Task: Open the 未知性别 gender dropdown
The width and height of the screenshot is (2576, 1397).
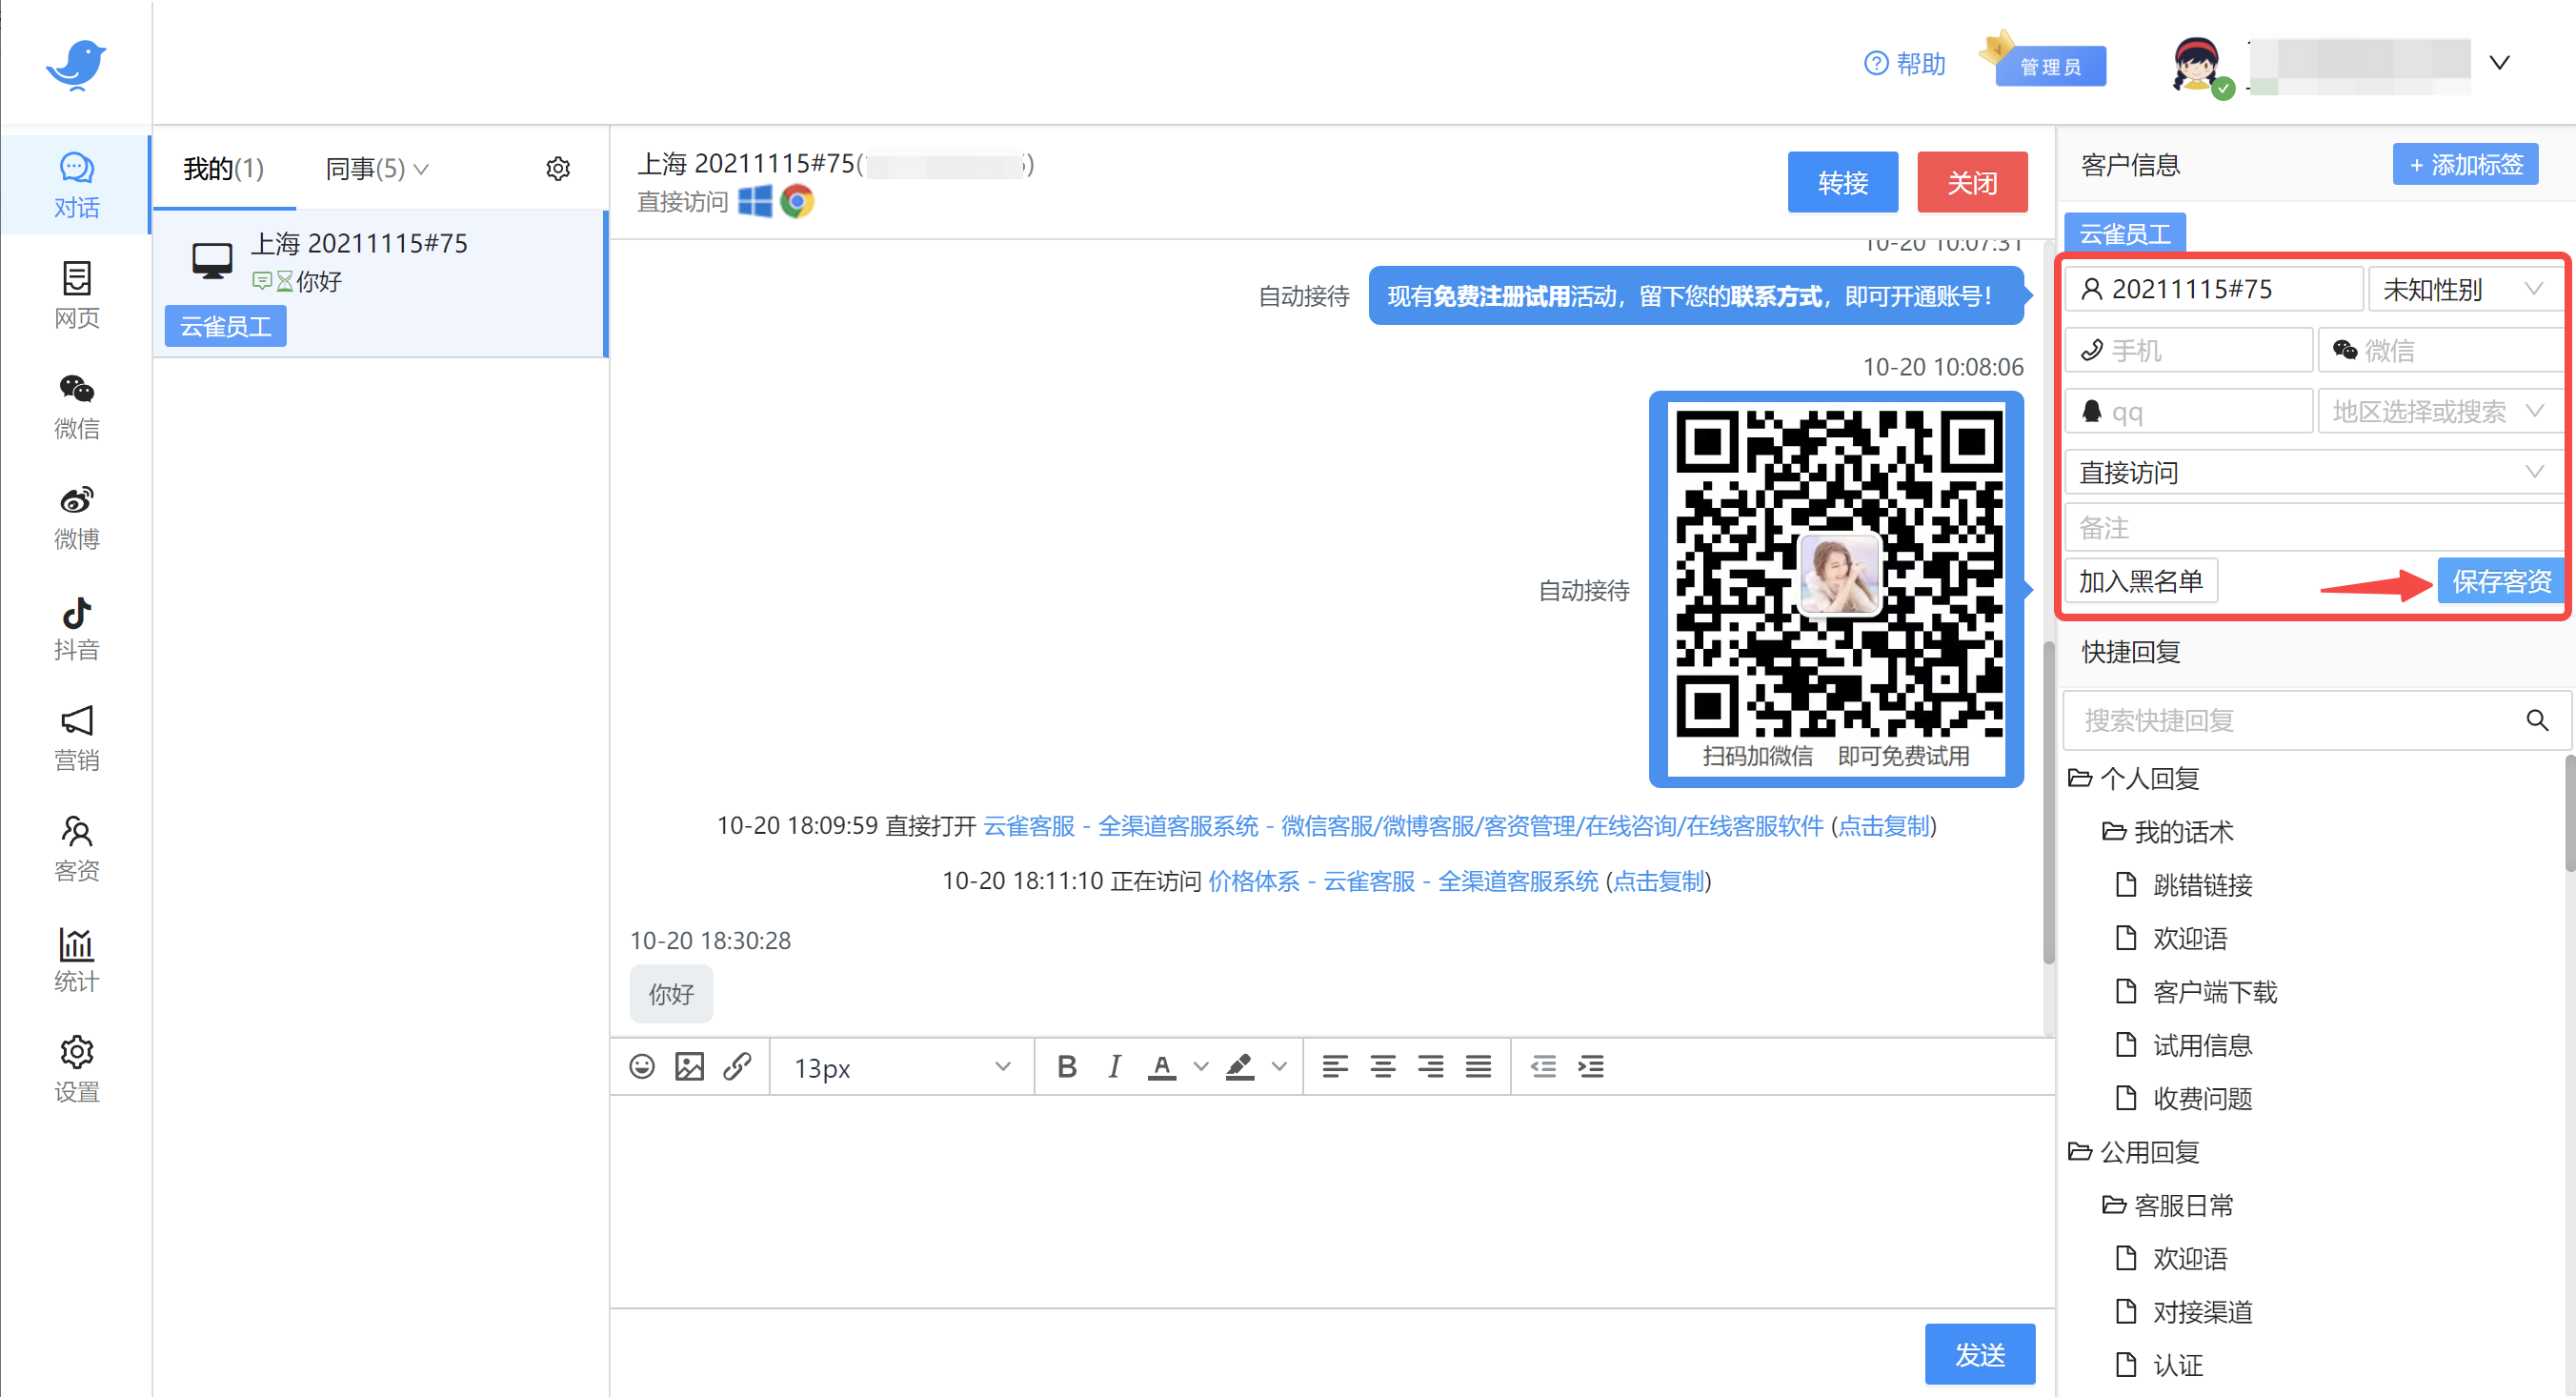Action: coord(2463,289)
